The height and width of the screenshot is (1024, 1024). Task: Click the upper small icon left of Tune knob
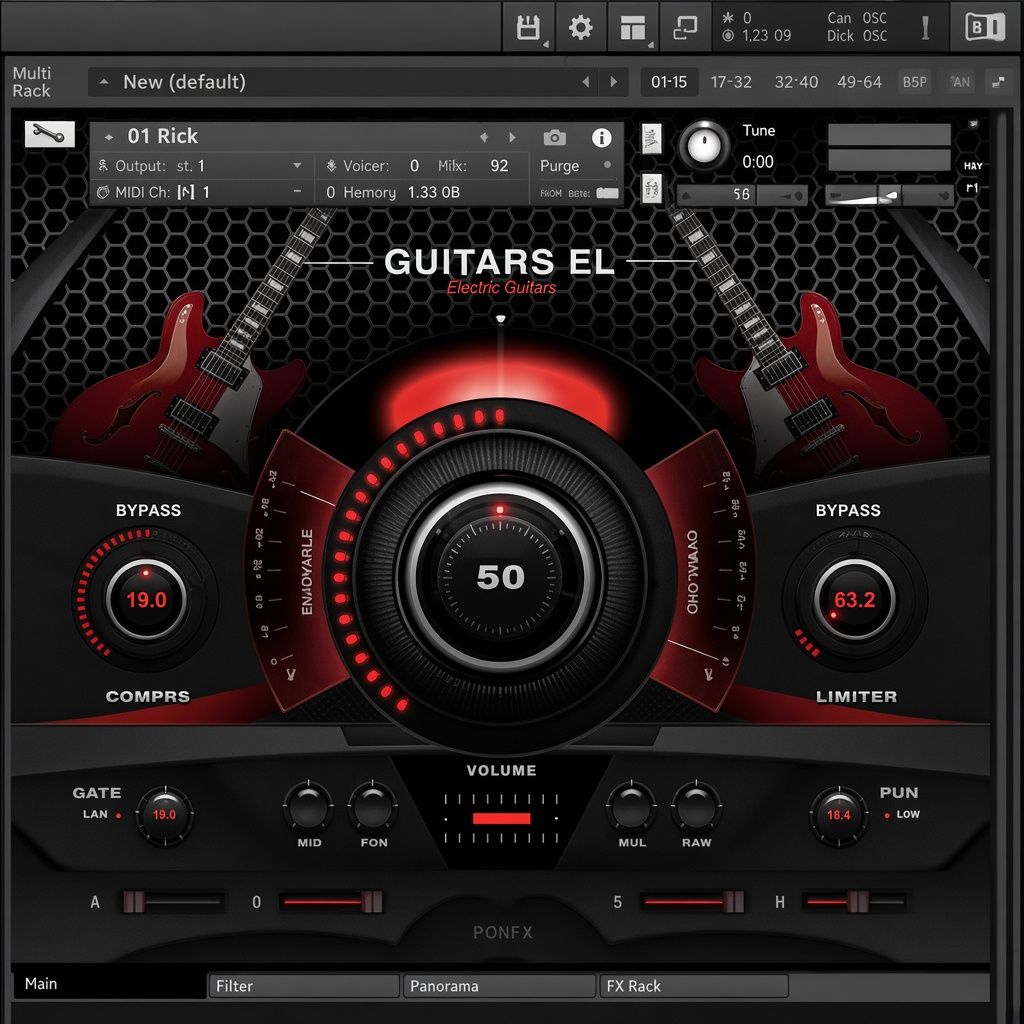point(651,138)
